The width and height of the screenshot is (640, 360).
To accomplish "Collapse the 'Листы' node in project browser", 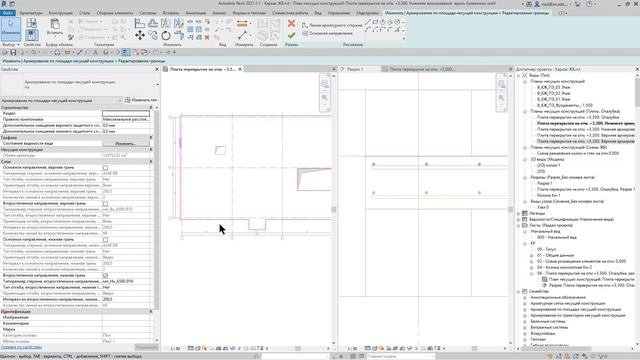I will [519, 225].
